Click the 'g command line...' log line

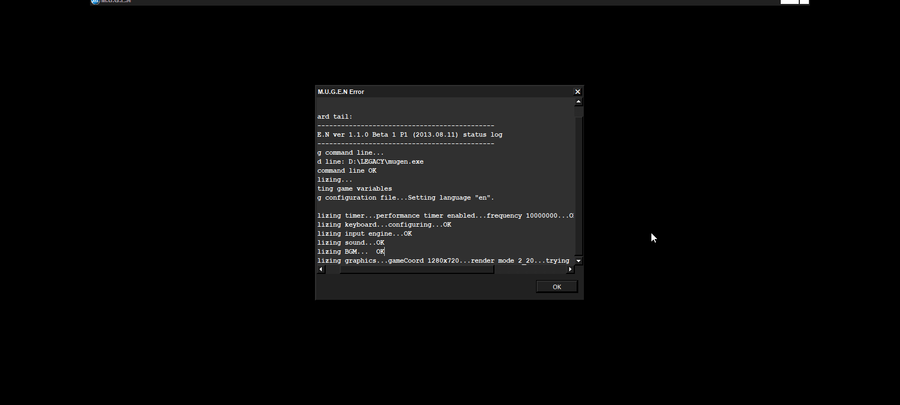point(351,153)
